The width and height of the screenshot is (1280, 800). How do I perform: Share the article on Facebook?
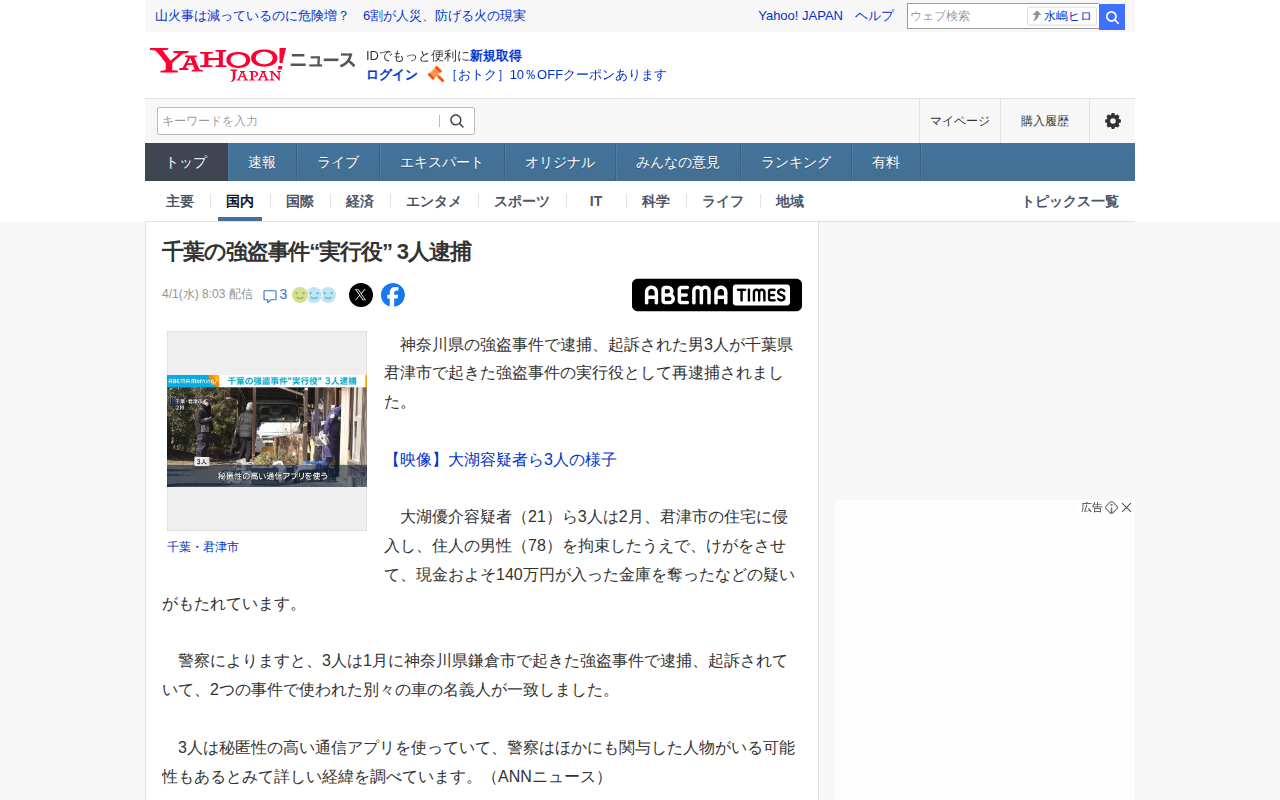point(393,295)
